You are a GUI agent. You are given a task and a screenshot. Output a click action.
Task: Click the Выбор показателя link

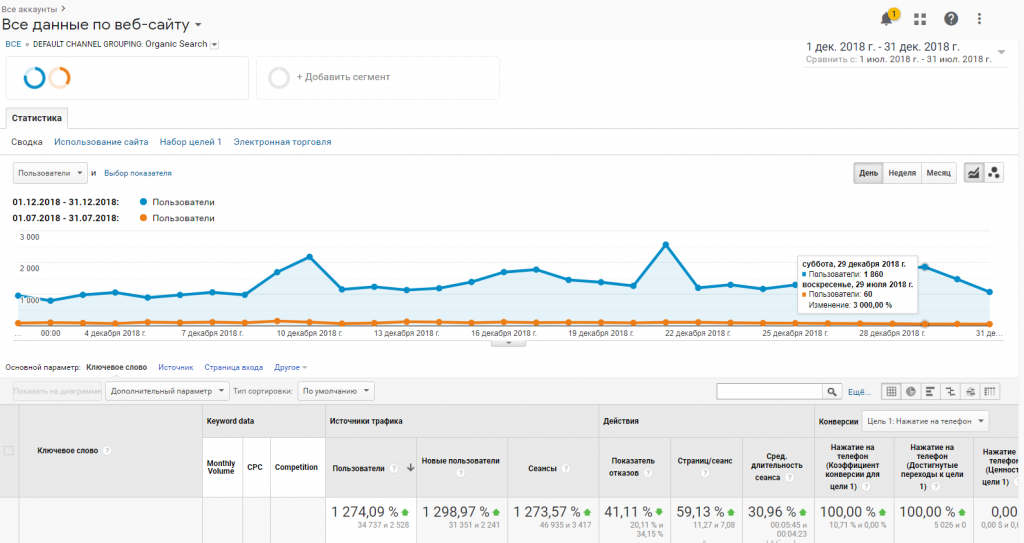[x=138, y=173]
